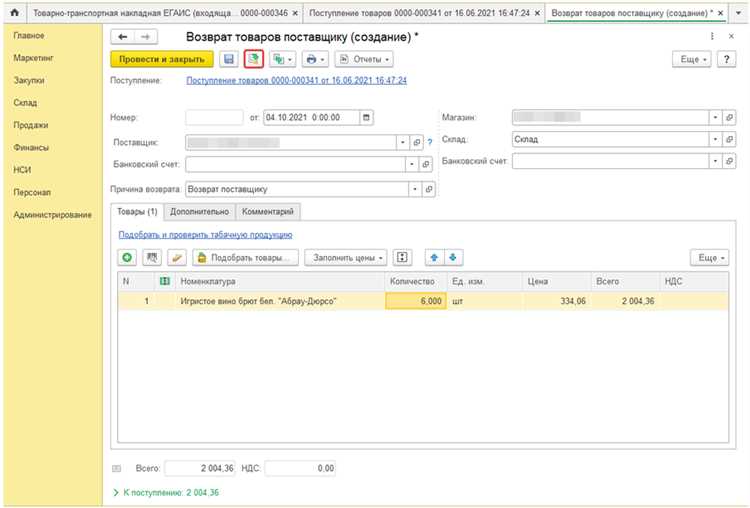Save document with the floppy disk icon
The image size is (750, 508).
click(x=229, y=59)
